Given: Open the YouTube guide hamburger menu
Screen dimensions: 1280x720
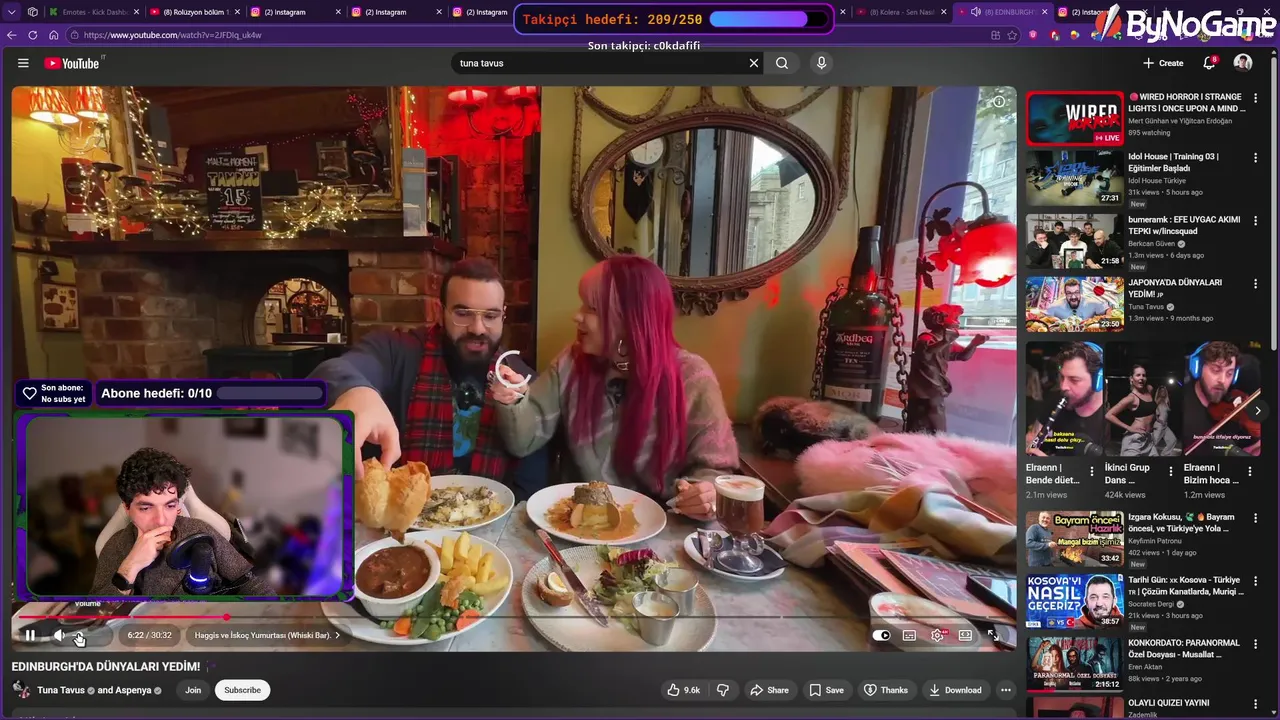Looking at the screenshot, I should [23, 63].
